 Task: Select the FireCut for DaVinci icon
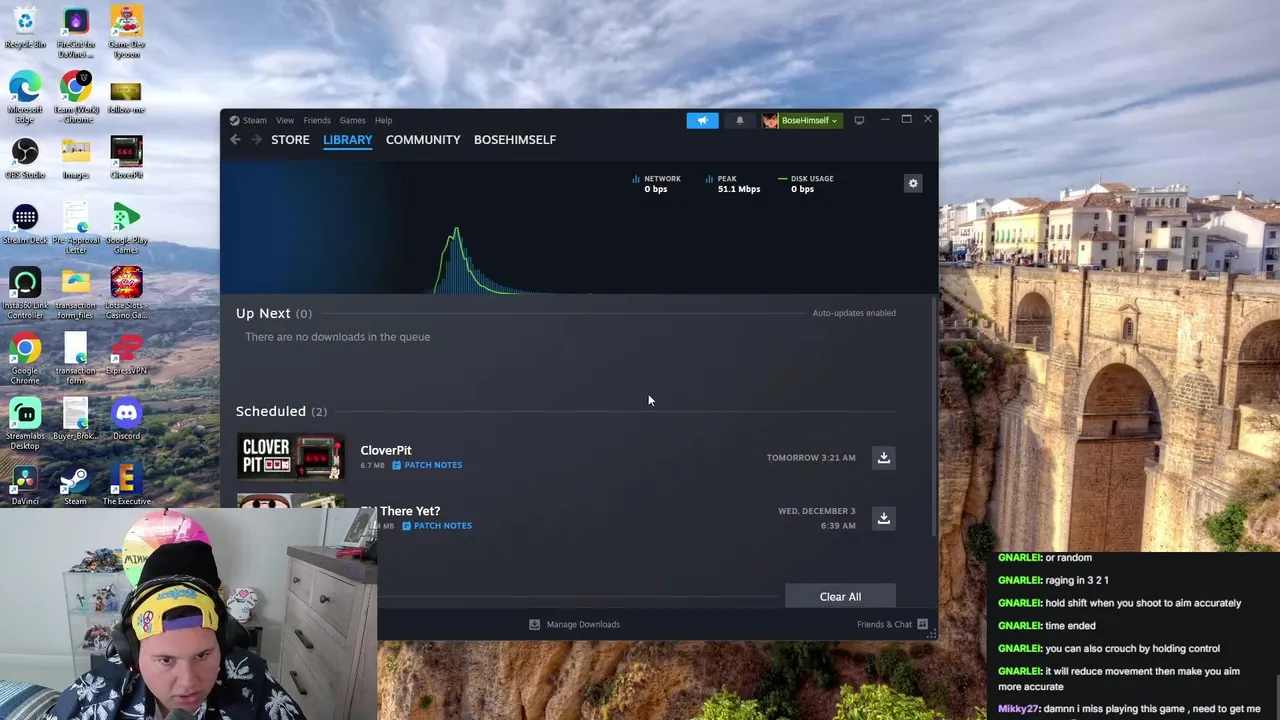[x=75, y=32]
